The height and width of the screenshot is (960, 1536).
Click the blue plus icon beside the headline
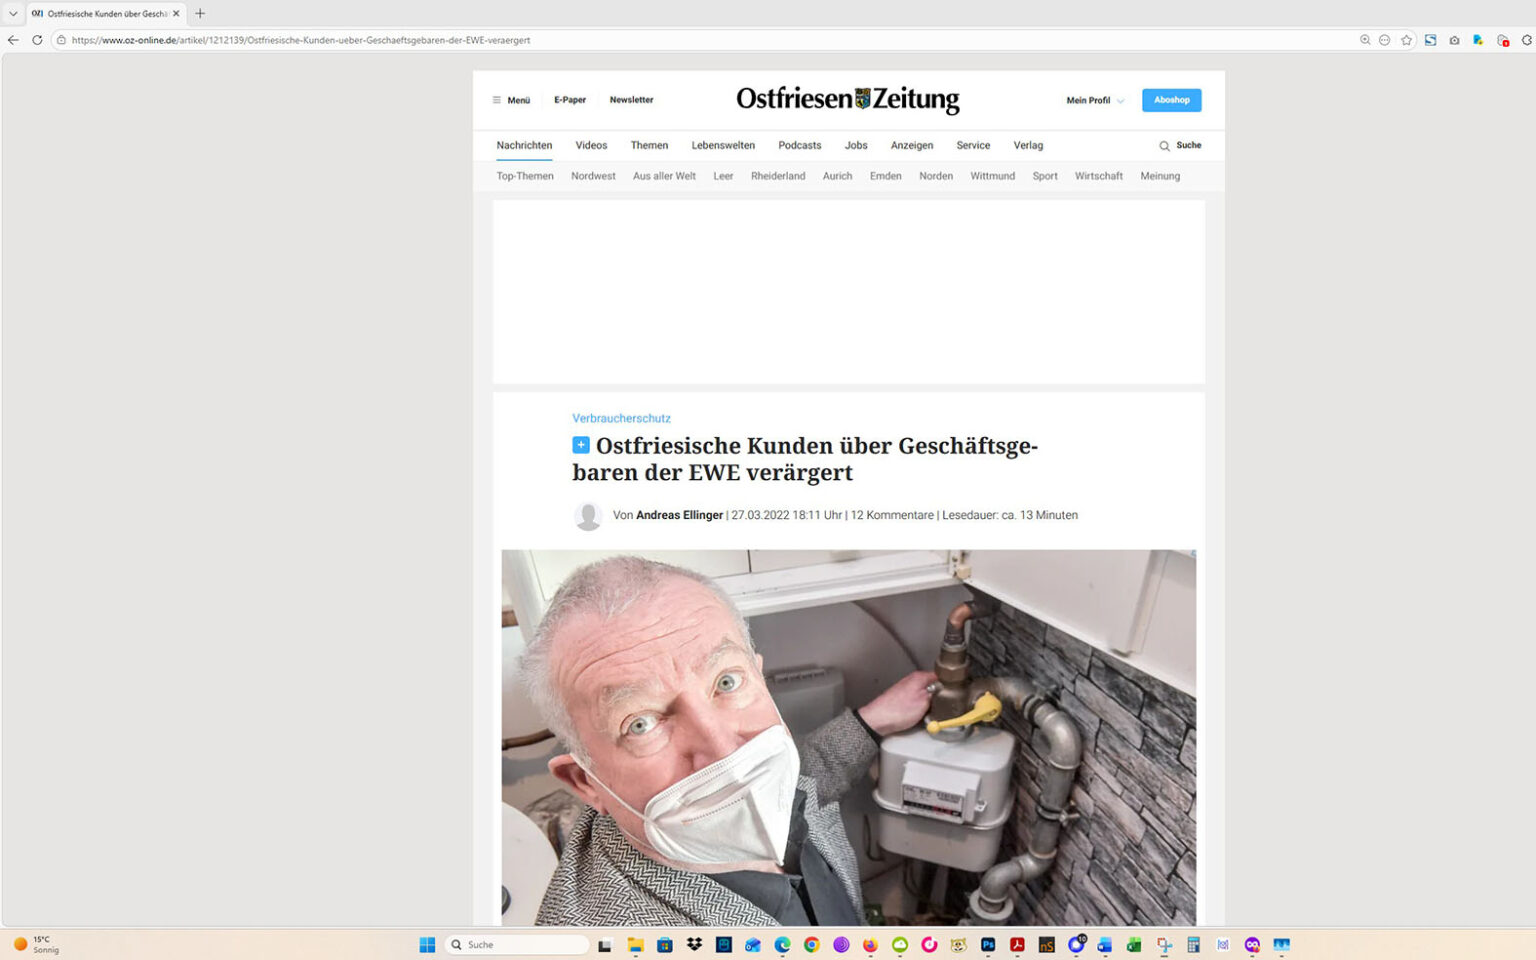click(579, 446)
